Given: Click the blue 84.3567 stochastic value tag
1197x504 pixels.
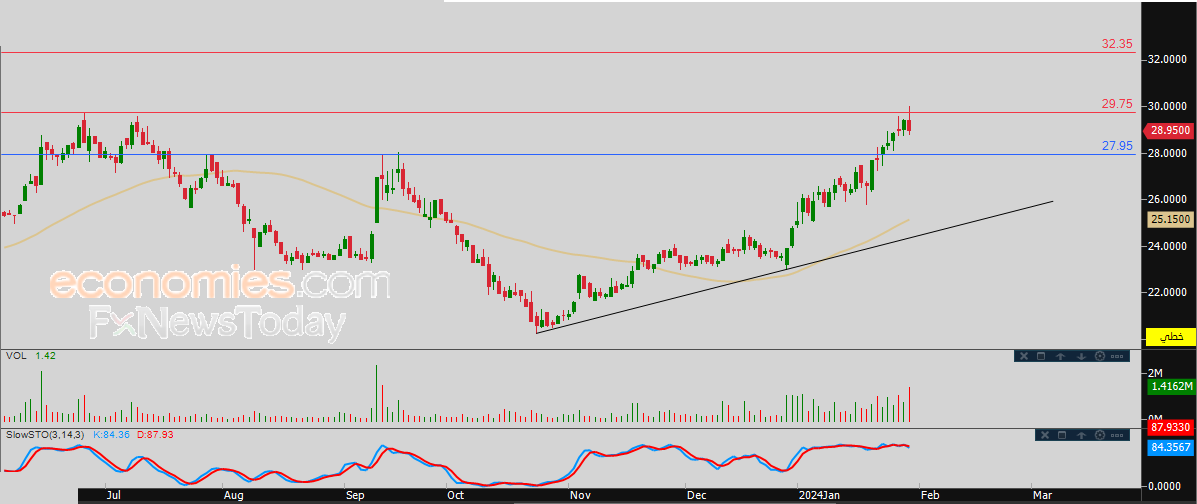Looking at the screenshot, I should (1170, 447).
